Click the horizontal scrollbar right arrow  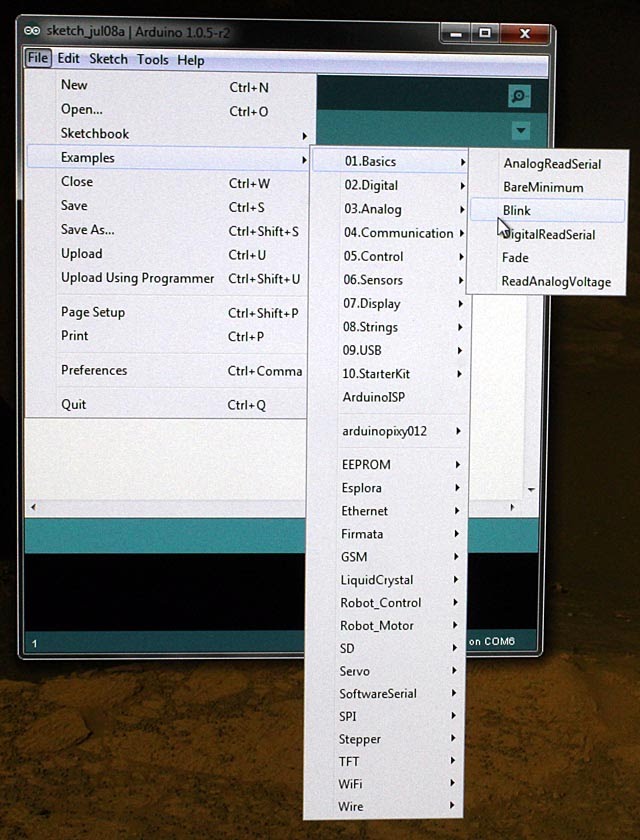[512, 507]
